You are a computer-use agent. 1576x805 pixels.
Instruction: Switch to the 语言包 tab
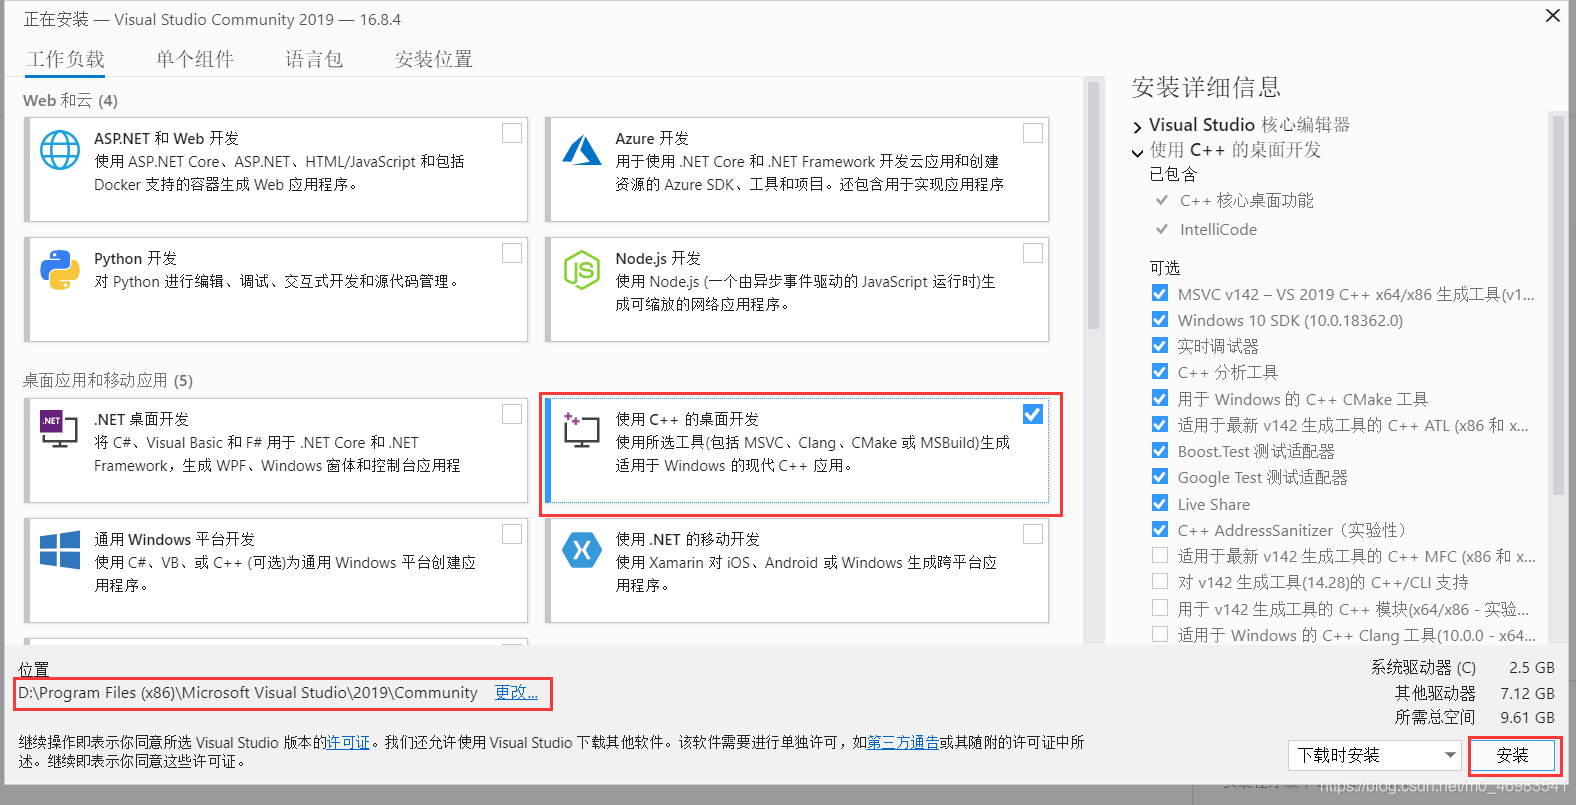click(x=314, y=59)
